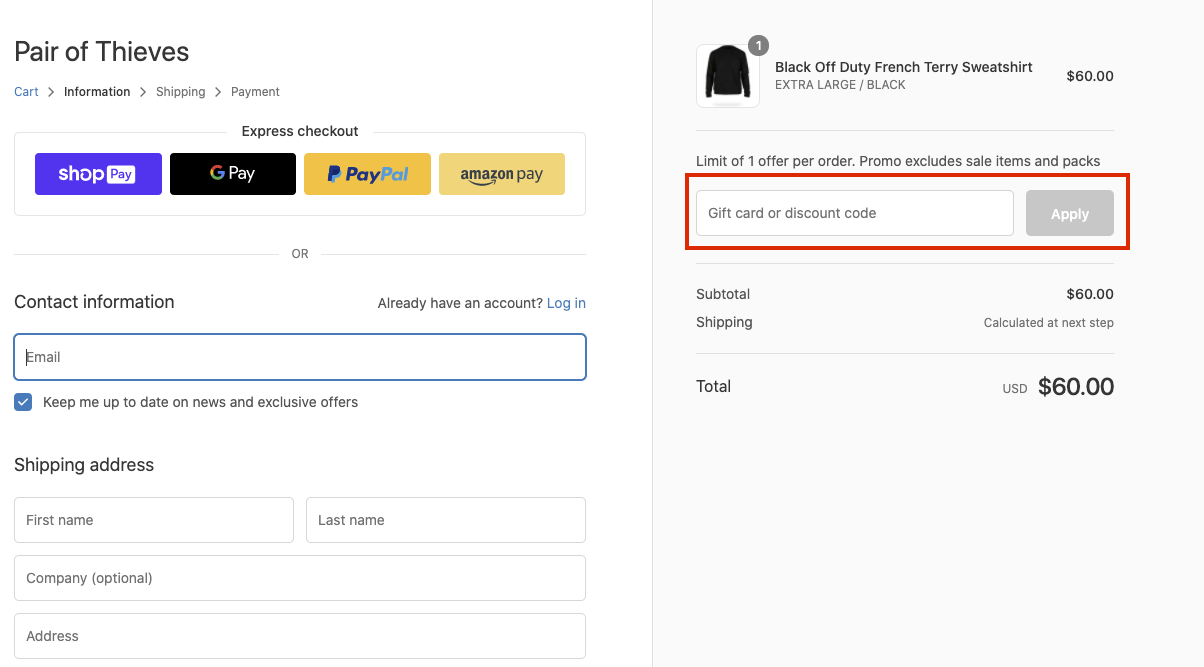The height and width of the screenshot is (667, 1204).
Task: Click the Shipping breadcrumb step
Action: tap(181, 92)
